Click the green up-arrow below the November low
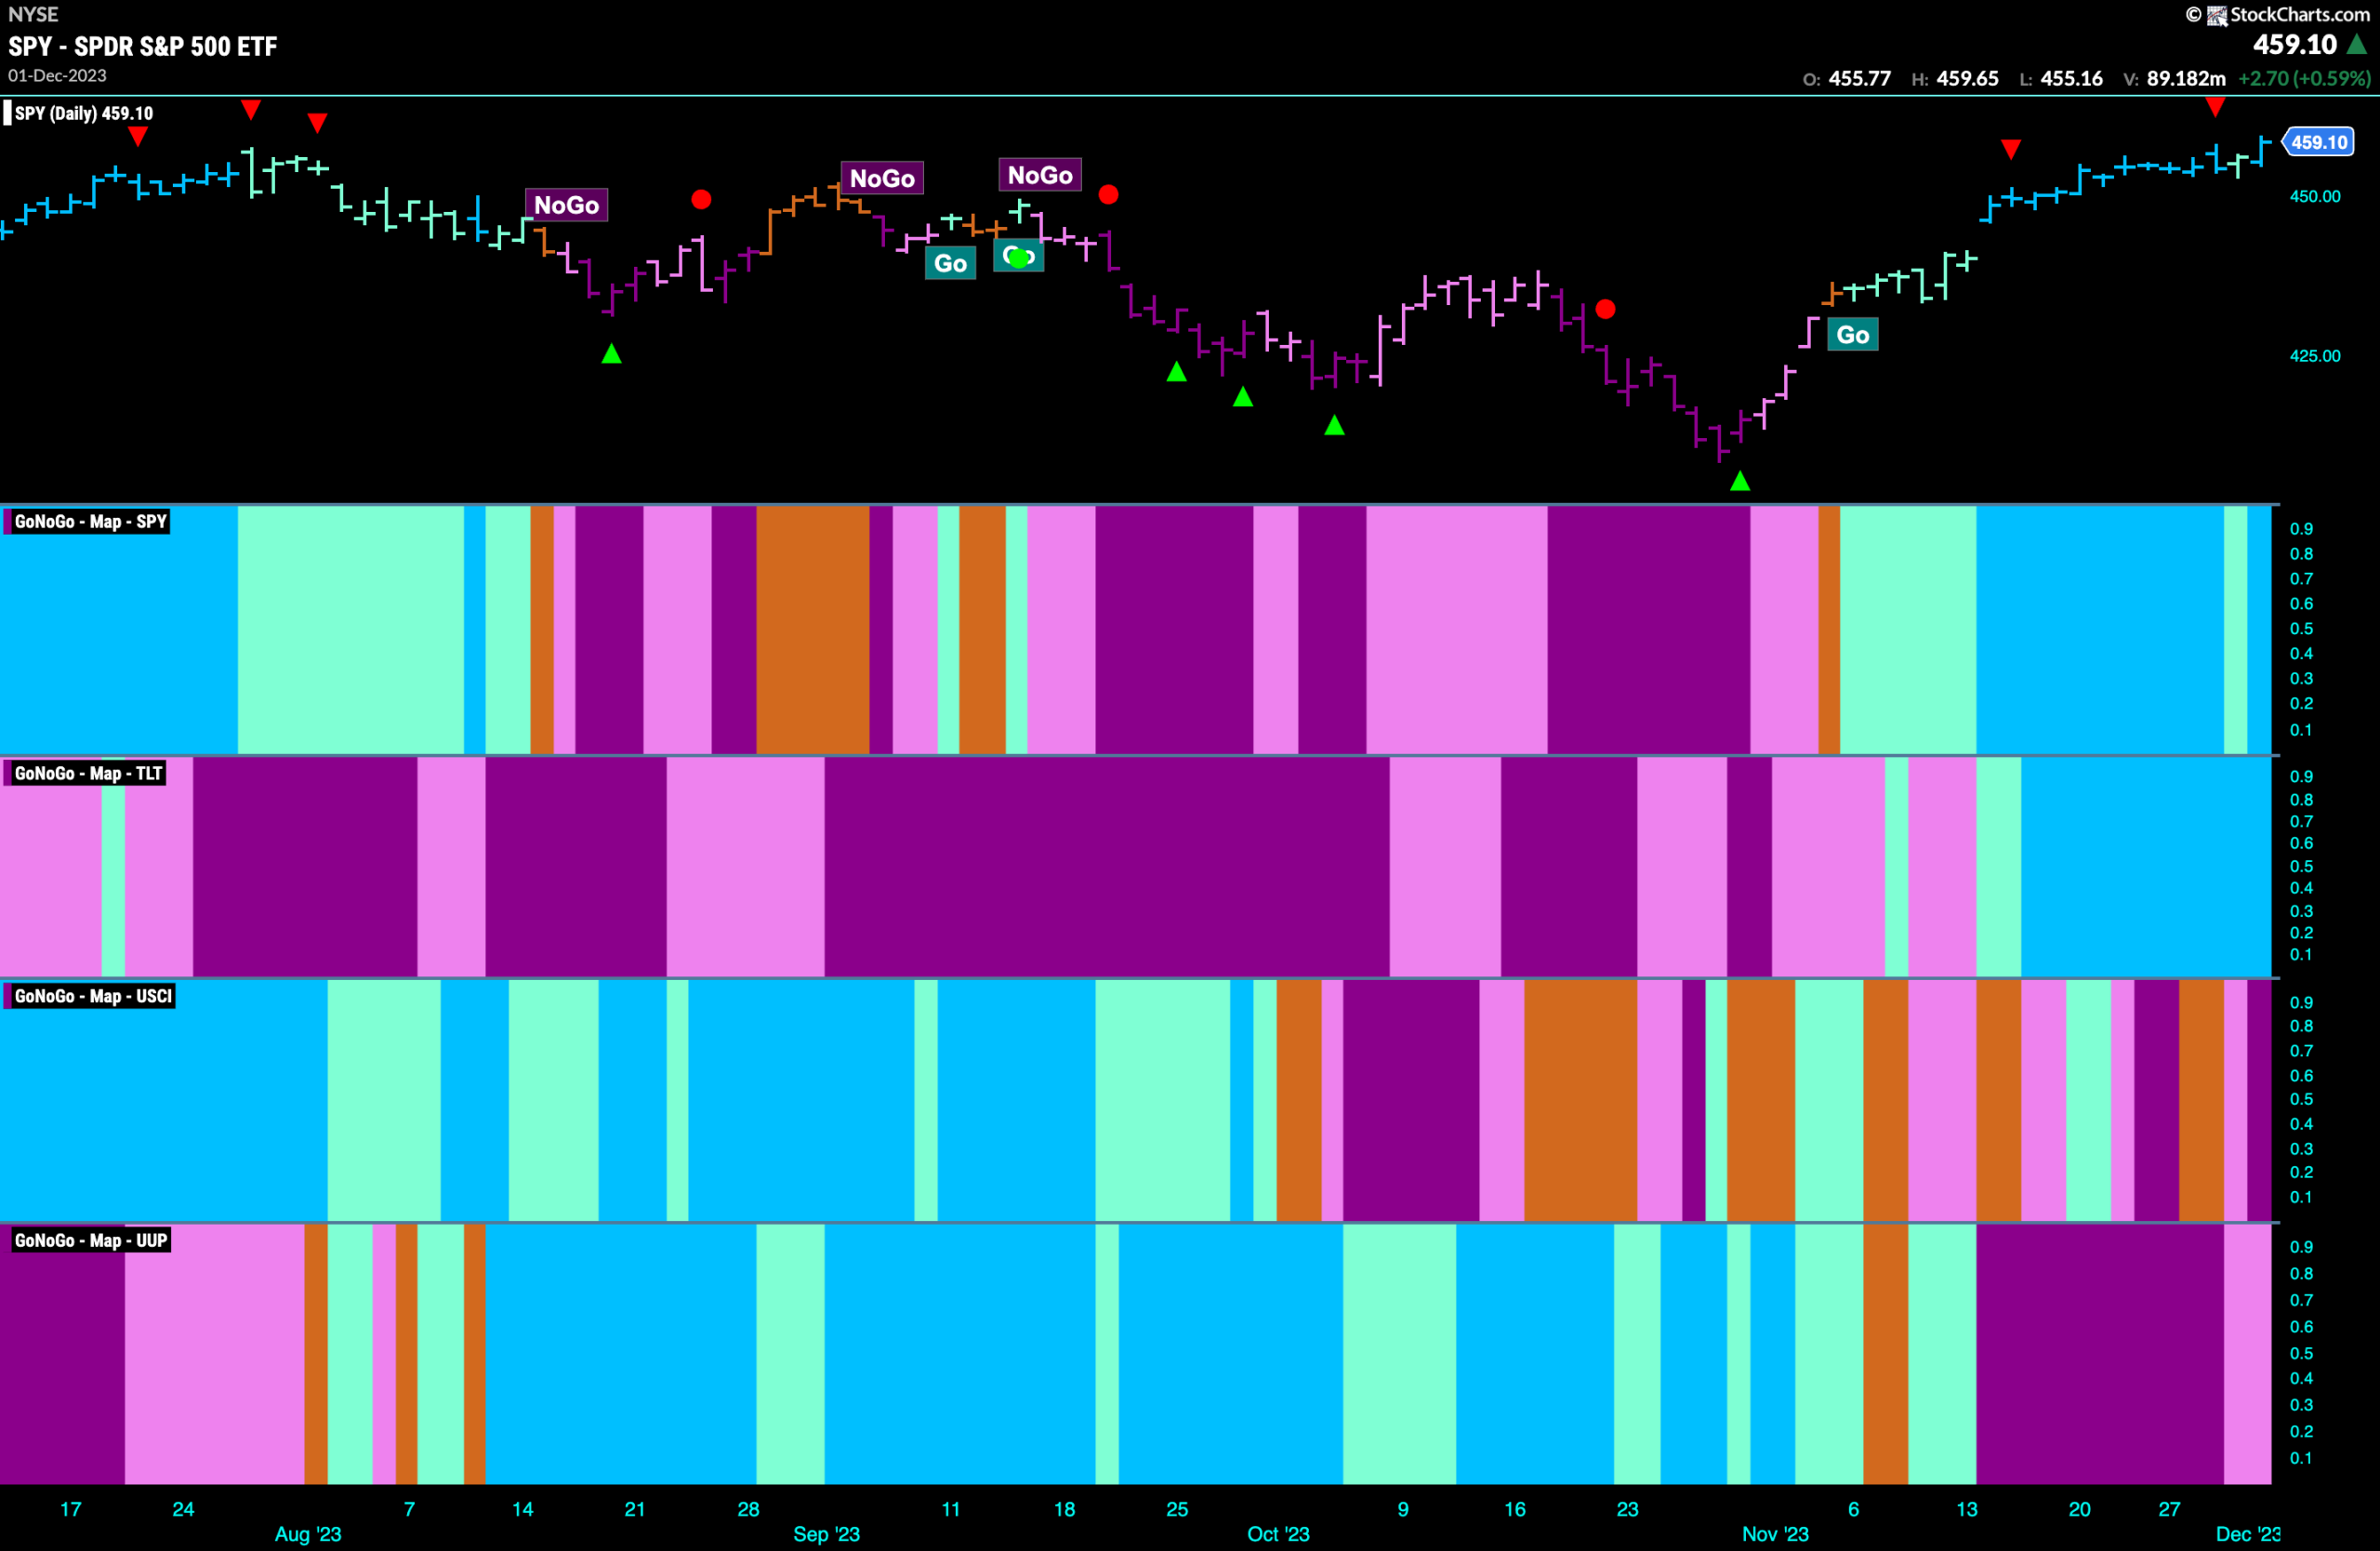This screenshot has height=1551, width=2380. [x=1740, y=481]
